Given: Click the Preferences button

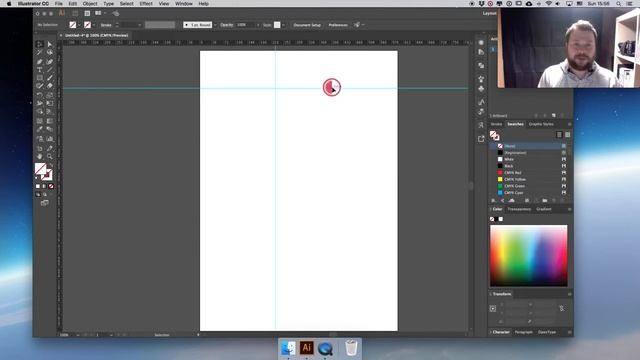Looking at the screenshot, I should (338, 25).
